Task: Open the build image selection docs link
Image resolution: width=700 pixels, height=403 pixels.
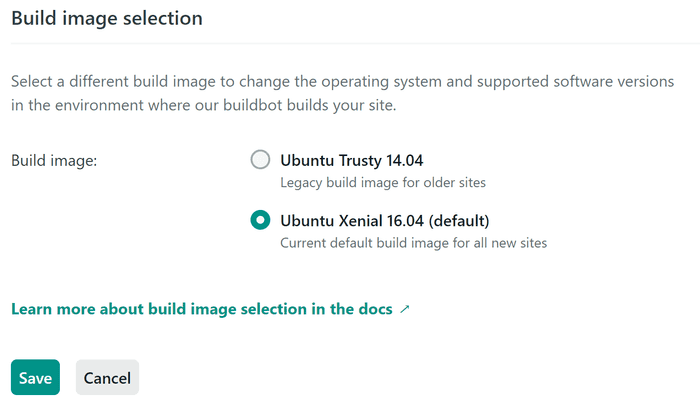Action: tap(210, 309)
